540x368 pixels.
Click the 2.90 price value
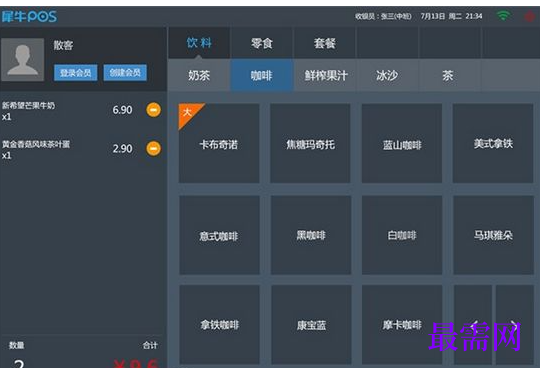122,149
